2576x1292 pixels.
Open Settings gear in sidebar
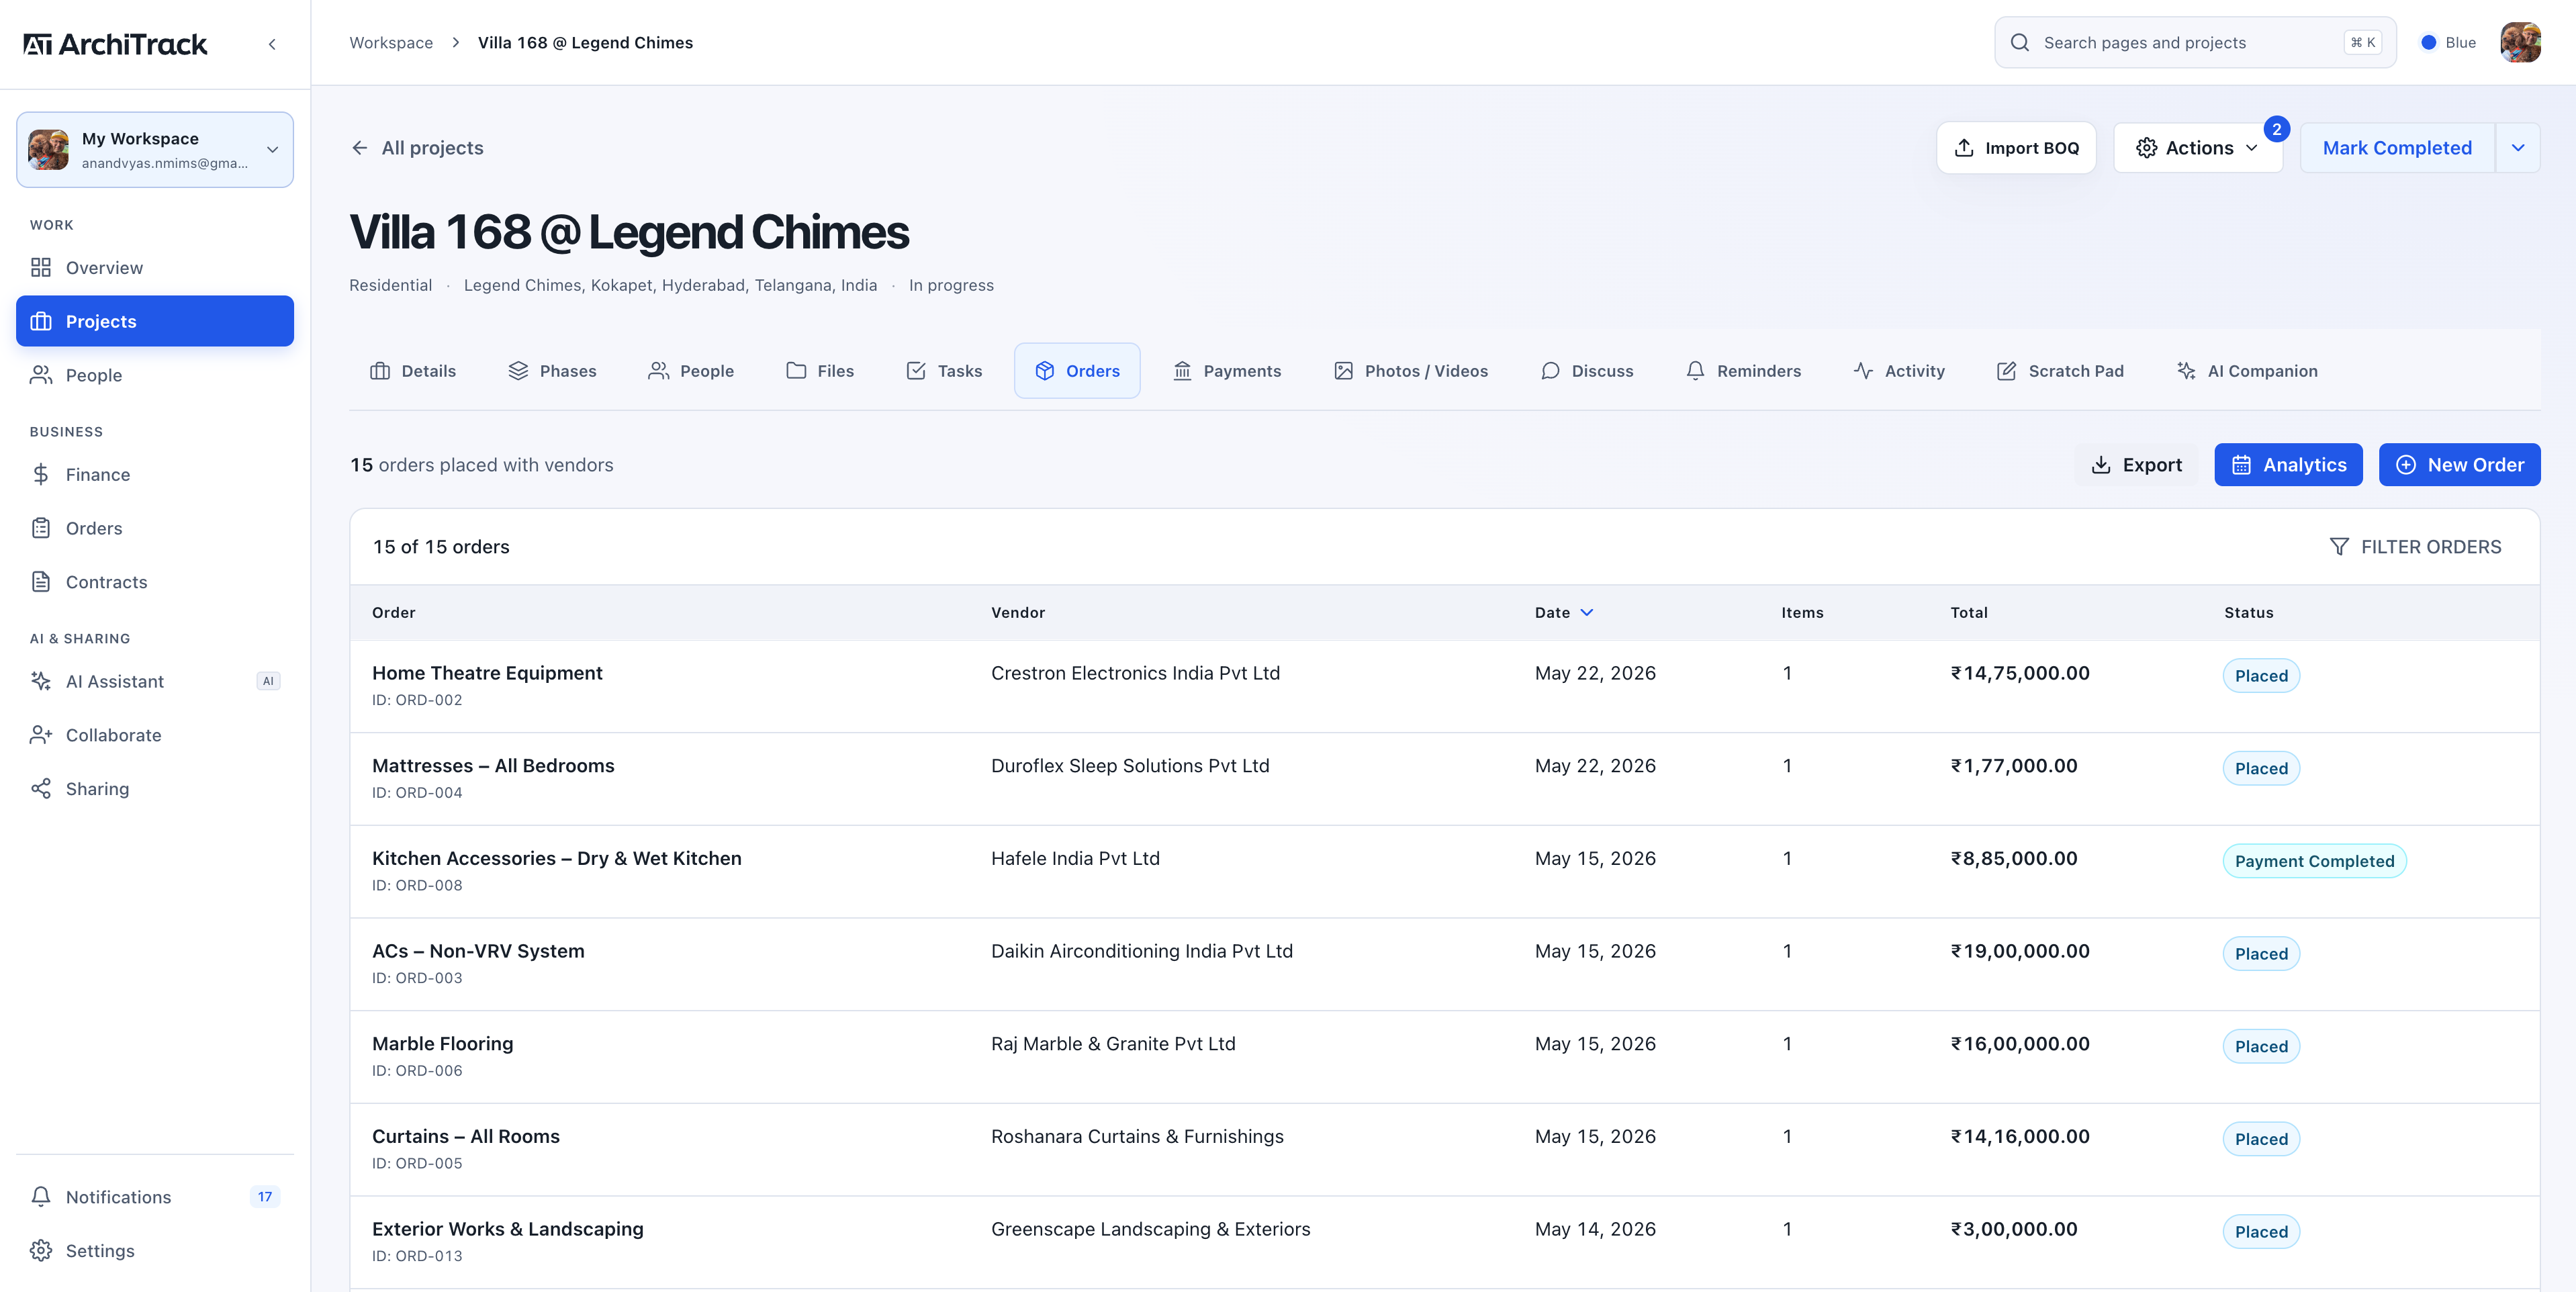point(41,1250)
